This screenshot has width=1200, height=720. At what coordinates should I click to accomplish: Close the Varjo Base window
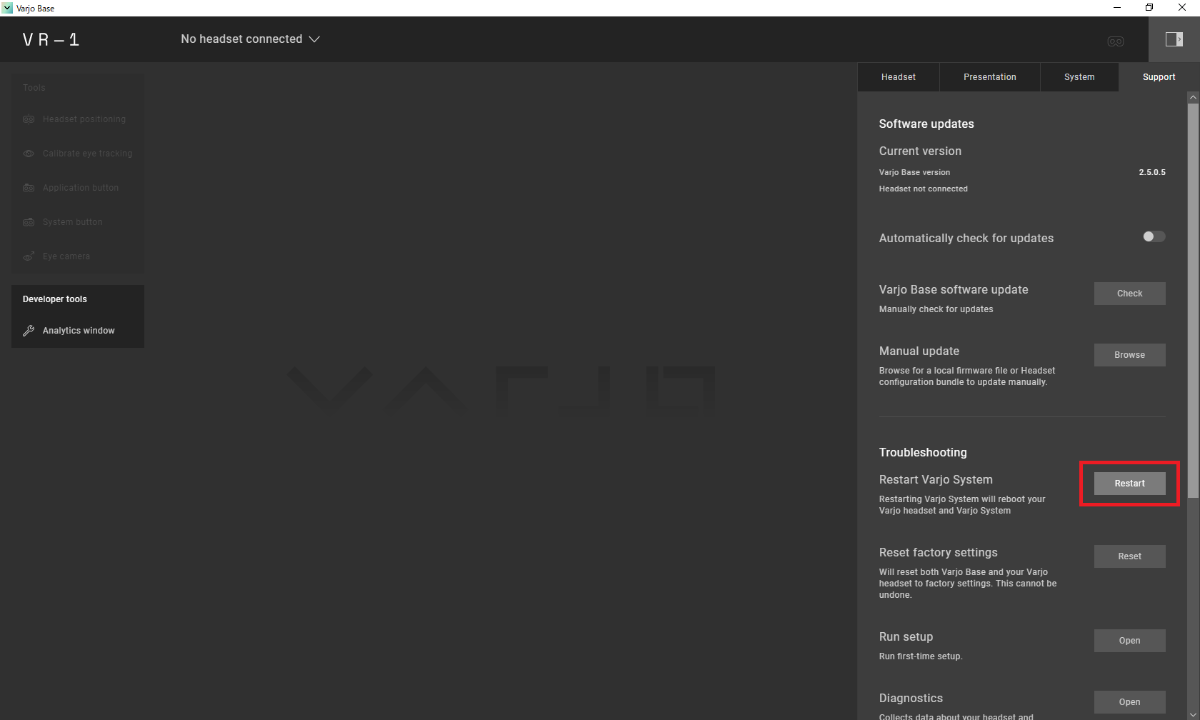click(1183, 8)
